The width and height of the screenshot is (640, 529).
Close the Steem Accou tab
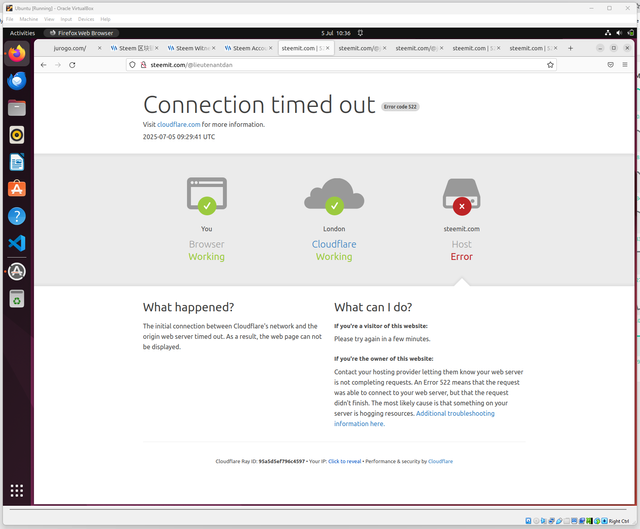click(270, 48)
